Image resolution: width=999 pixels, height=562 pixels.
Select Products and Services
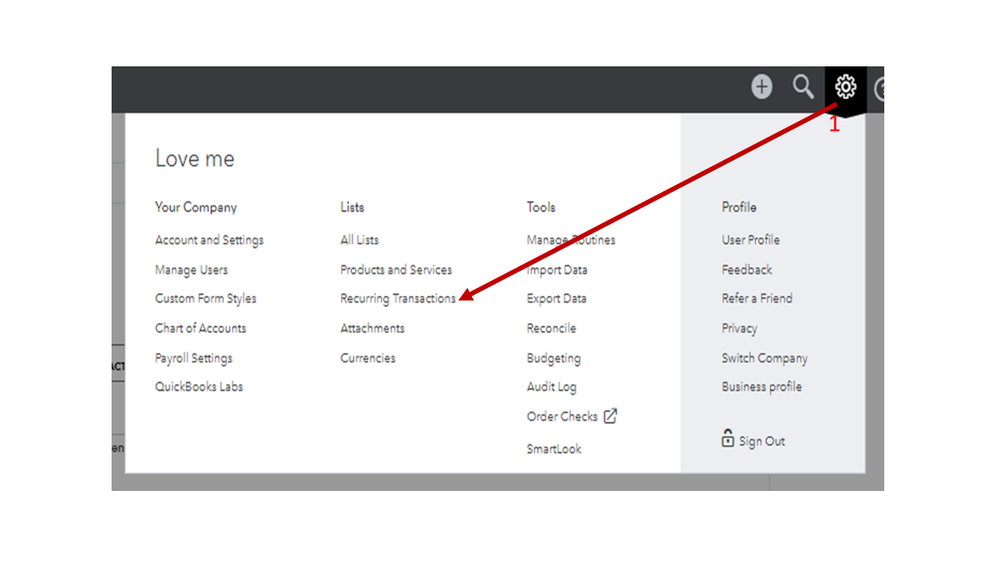(396, 270)
